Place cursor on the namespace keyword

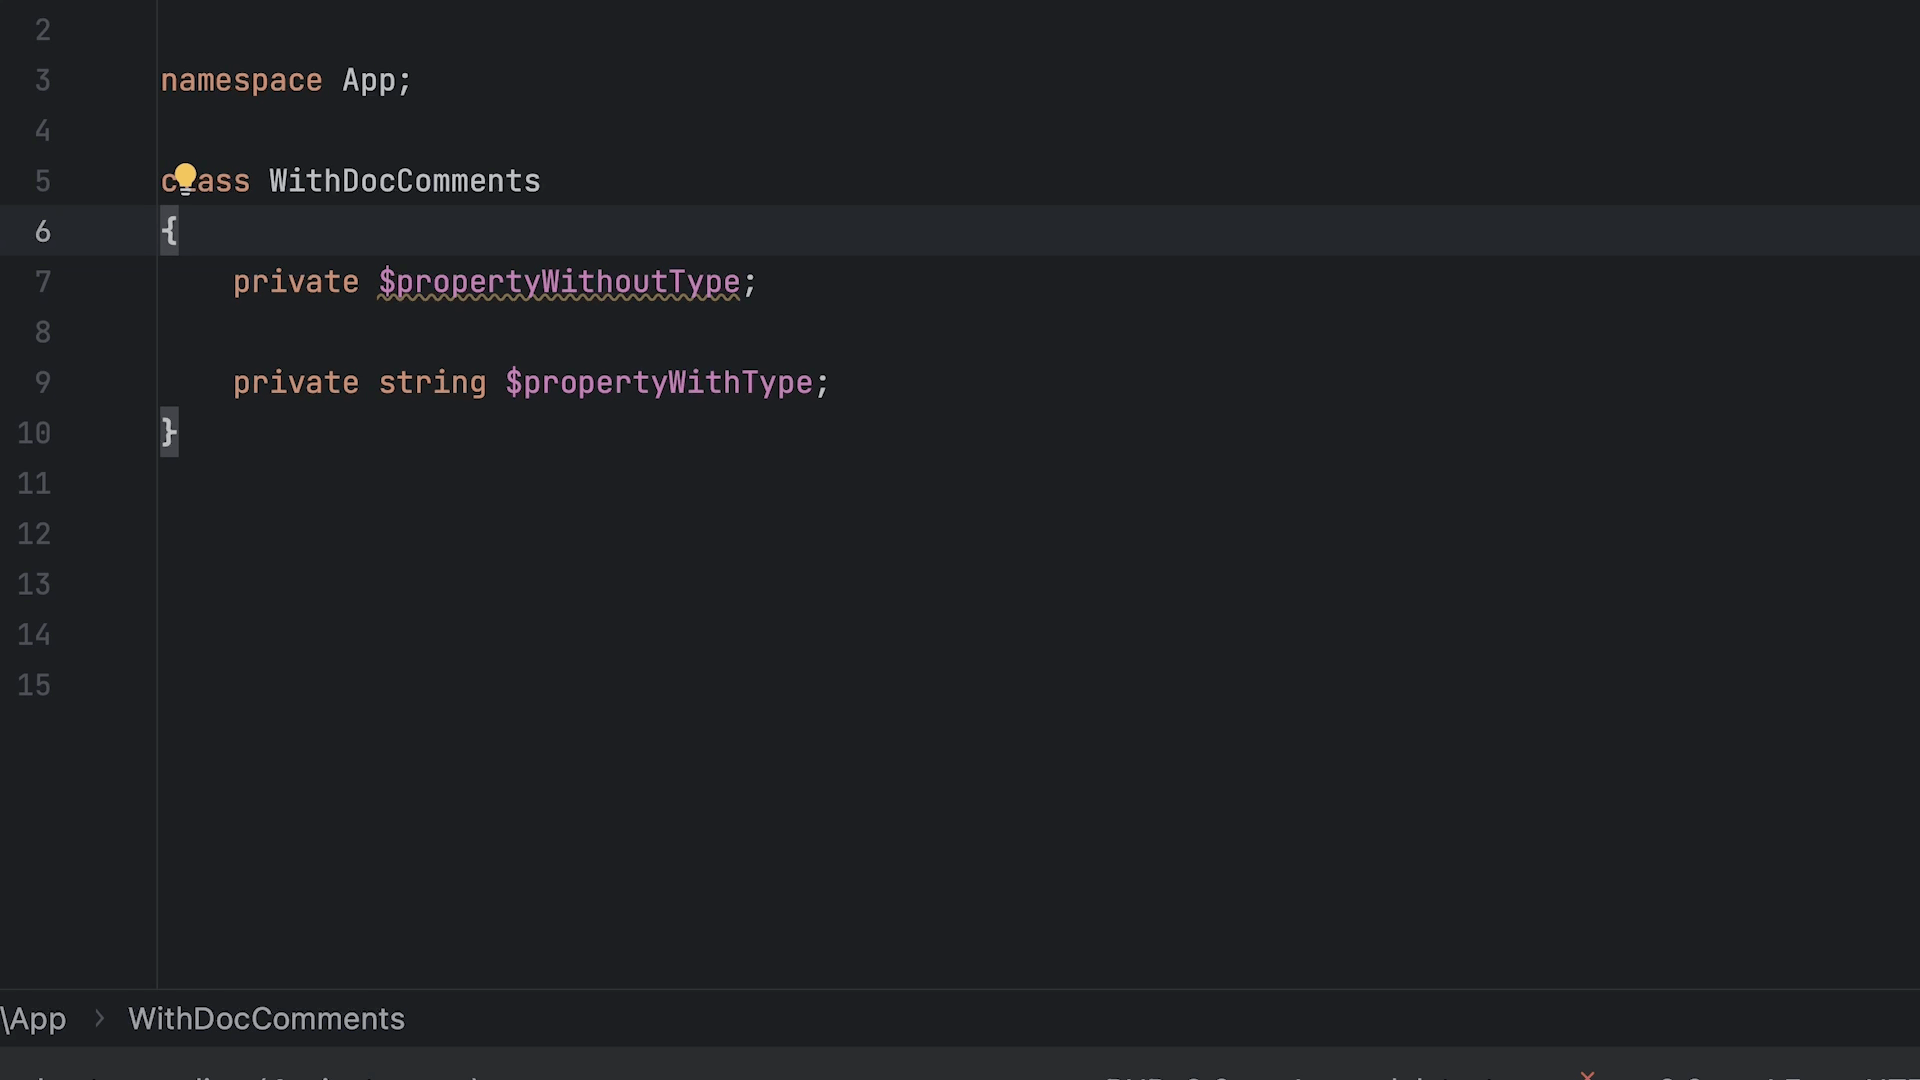point(241,81)
